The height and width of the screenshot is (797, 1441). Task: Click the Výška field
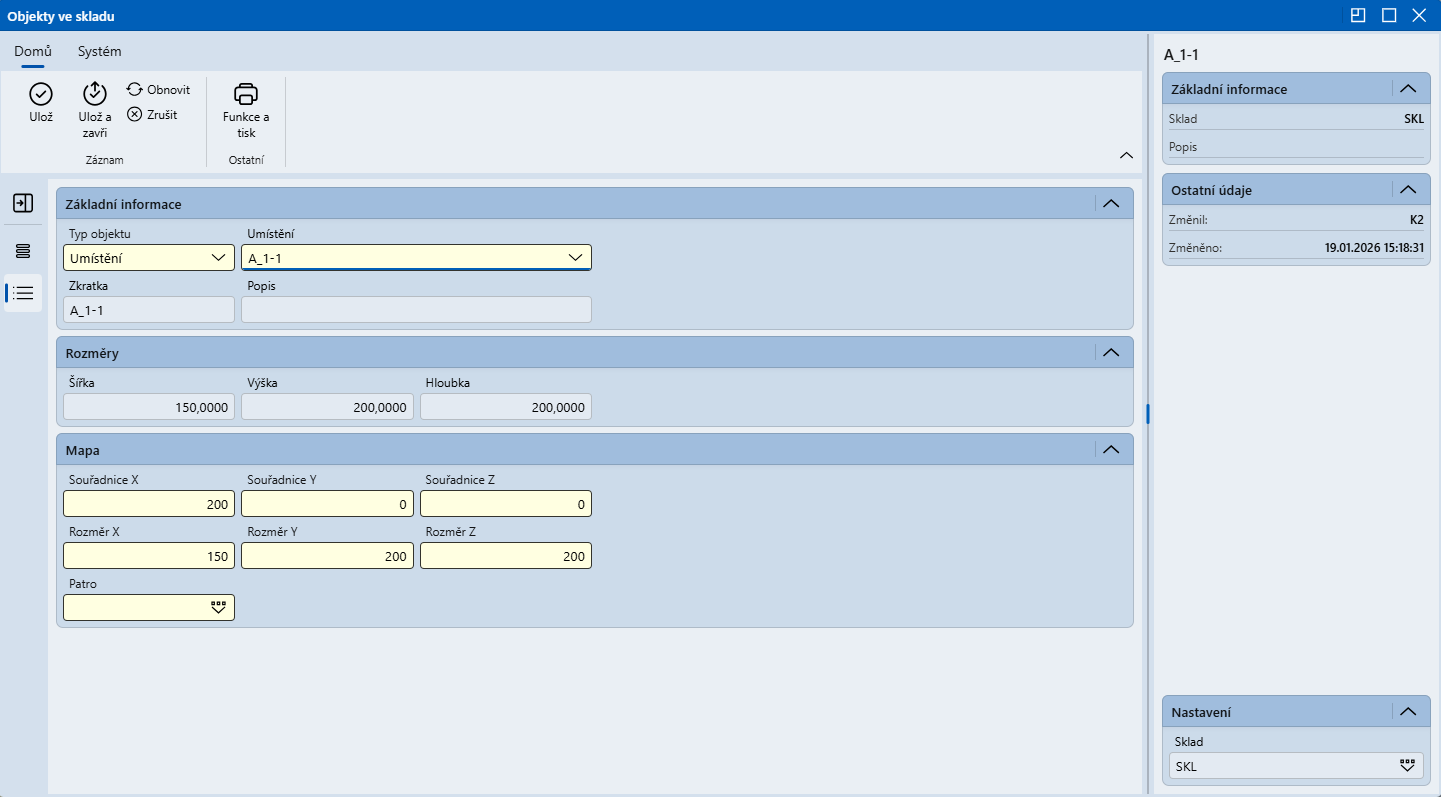[327, 407]
